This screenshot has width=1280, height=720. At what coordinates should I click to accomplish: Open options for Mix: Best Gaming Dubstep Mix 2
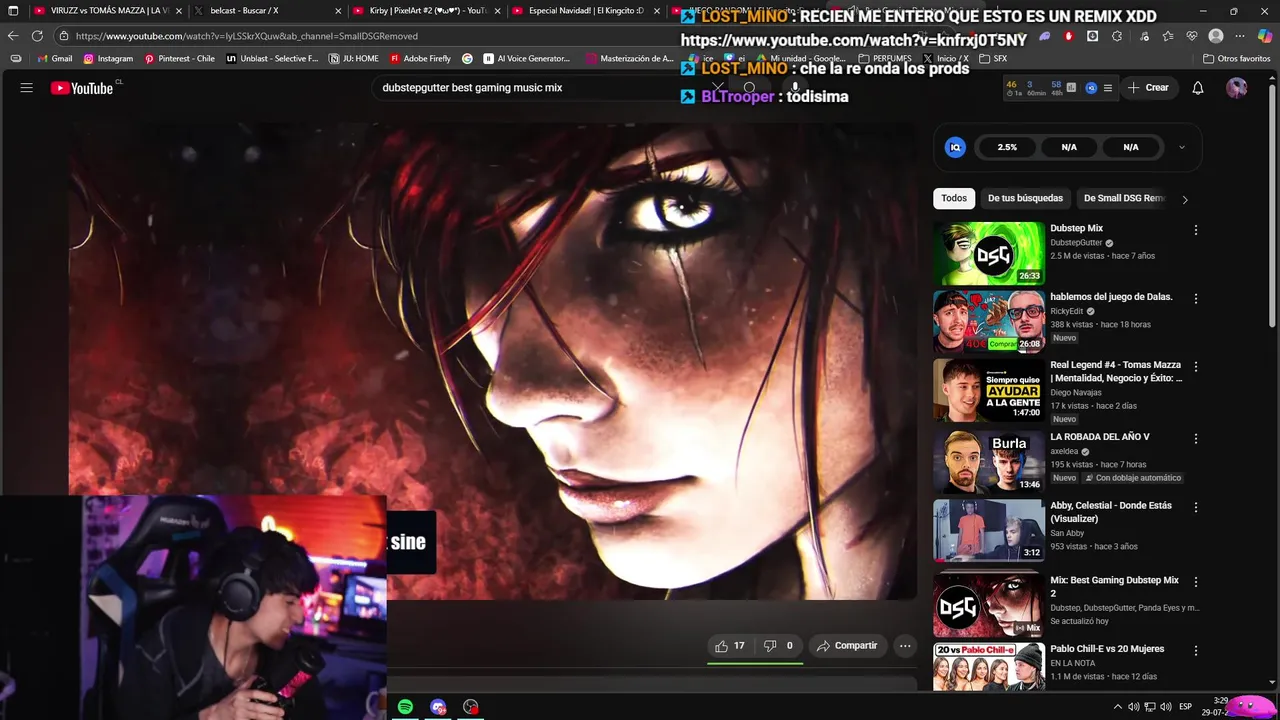(1195, 582)
